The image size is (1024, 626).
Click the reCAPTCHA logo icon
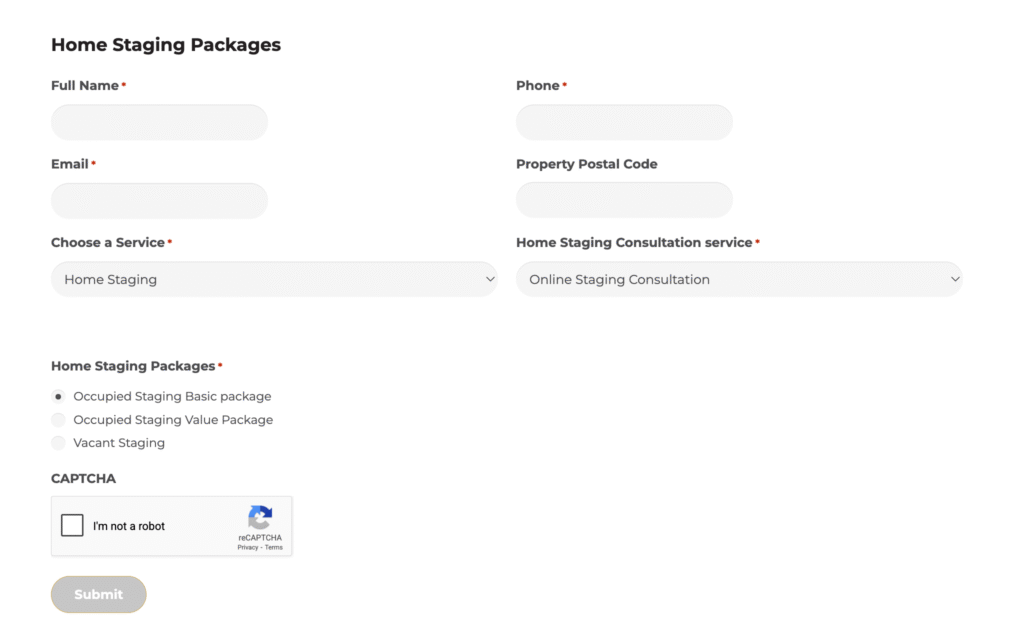pos(260,518)
